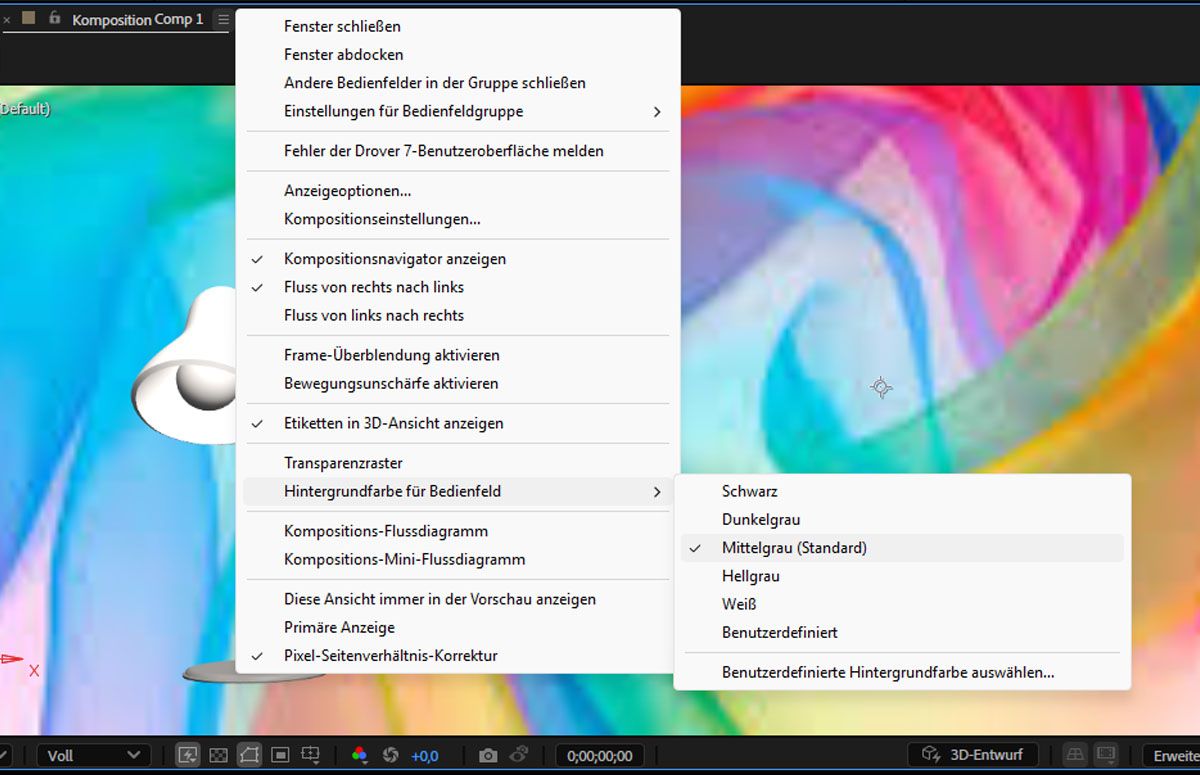Select Mittelgrau (Standard) background color

902,548
